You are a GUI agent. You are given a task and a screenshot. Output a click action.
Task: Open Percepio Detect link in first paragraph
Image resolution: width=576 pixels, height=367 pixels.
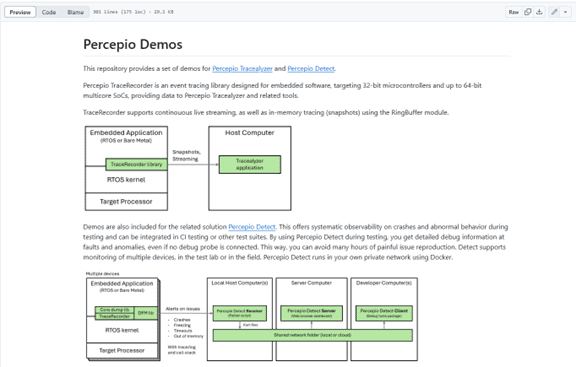tap(311, 69)
